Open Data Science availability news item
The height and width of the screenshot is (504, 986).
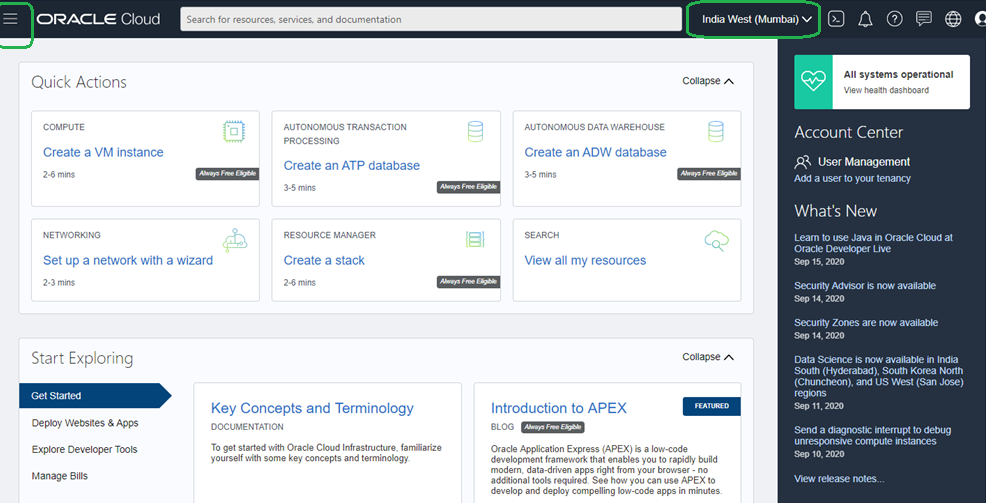pos(878,376)
